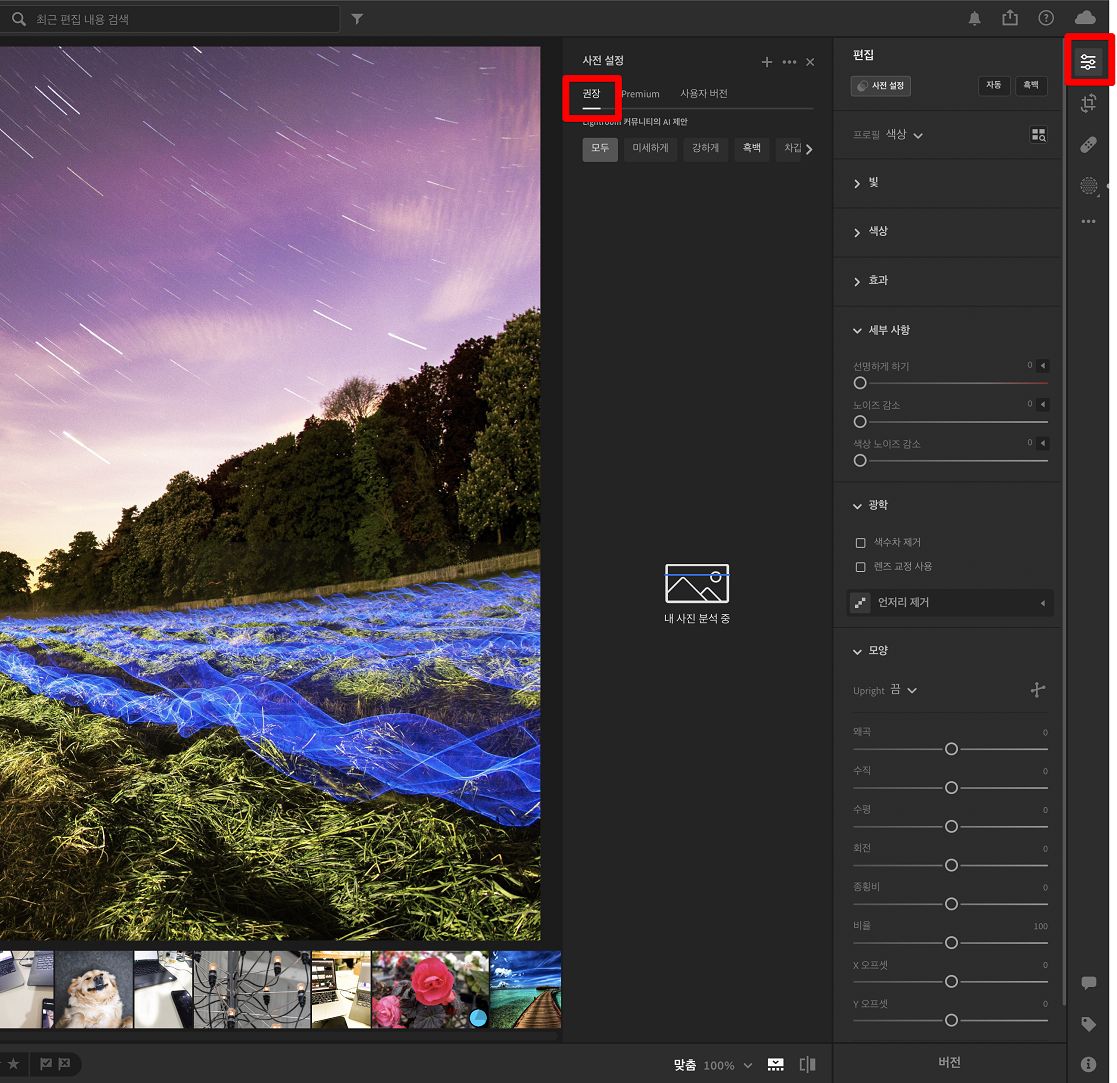This screenshot has height=1083, width=1117.
Task: Open the Masking tool
Action: point(1089,186)
